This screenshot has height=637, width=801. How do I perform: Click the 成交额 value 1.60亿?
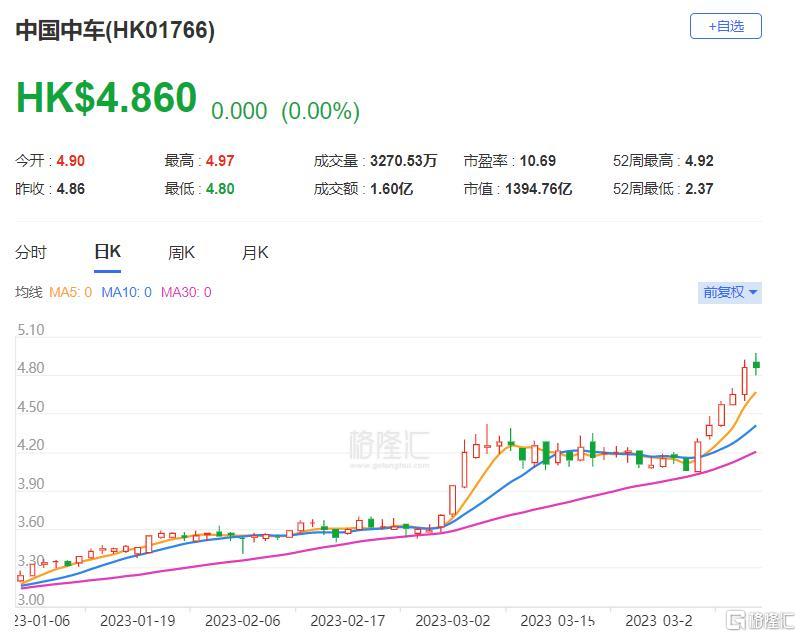coord(391,189)
